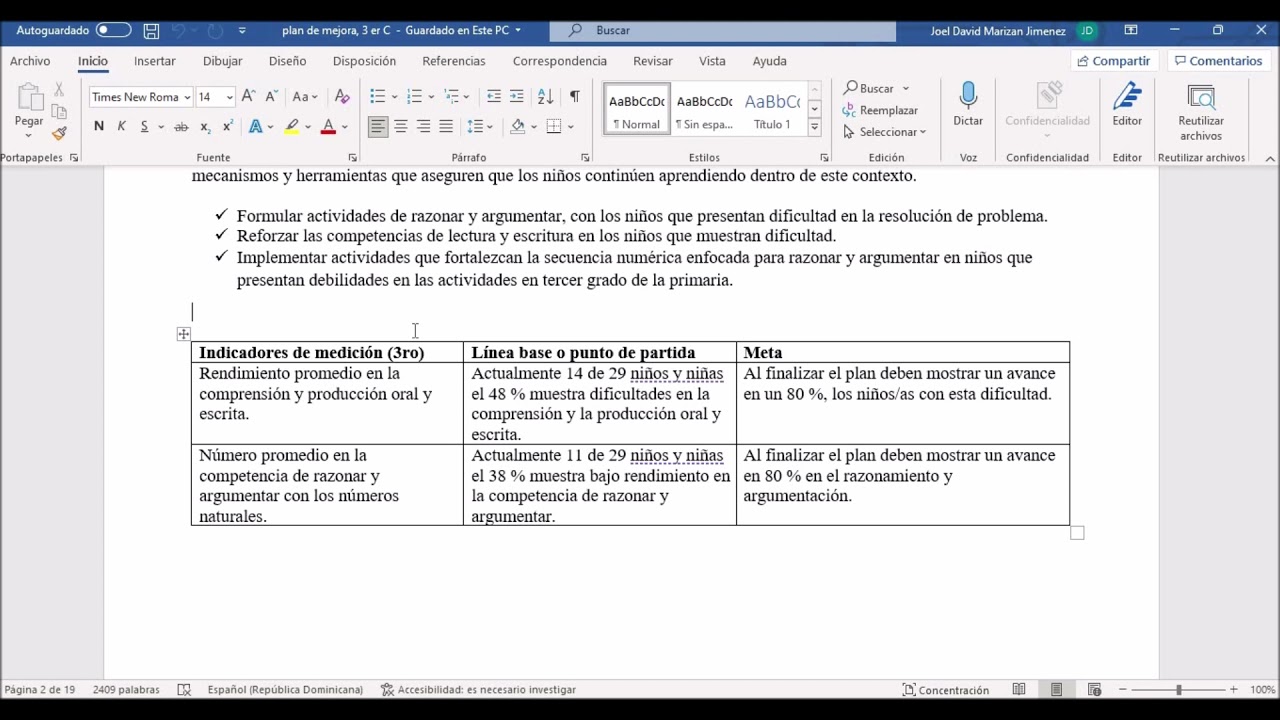Select Center alignment
Image resolution: width=1280 pixels, height=720 pixels.
point(400,126)
